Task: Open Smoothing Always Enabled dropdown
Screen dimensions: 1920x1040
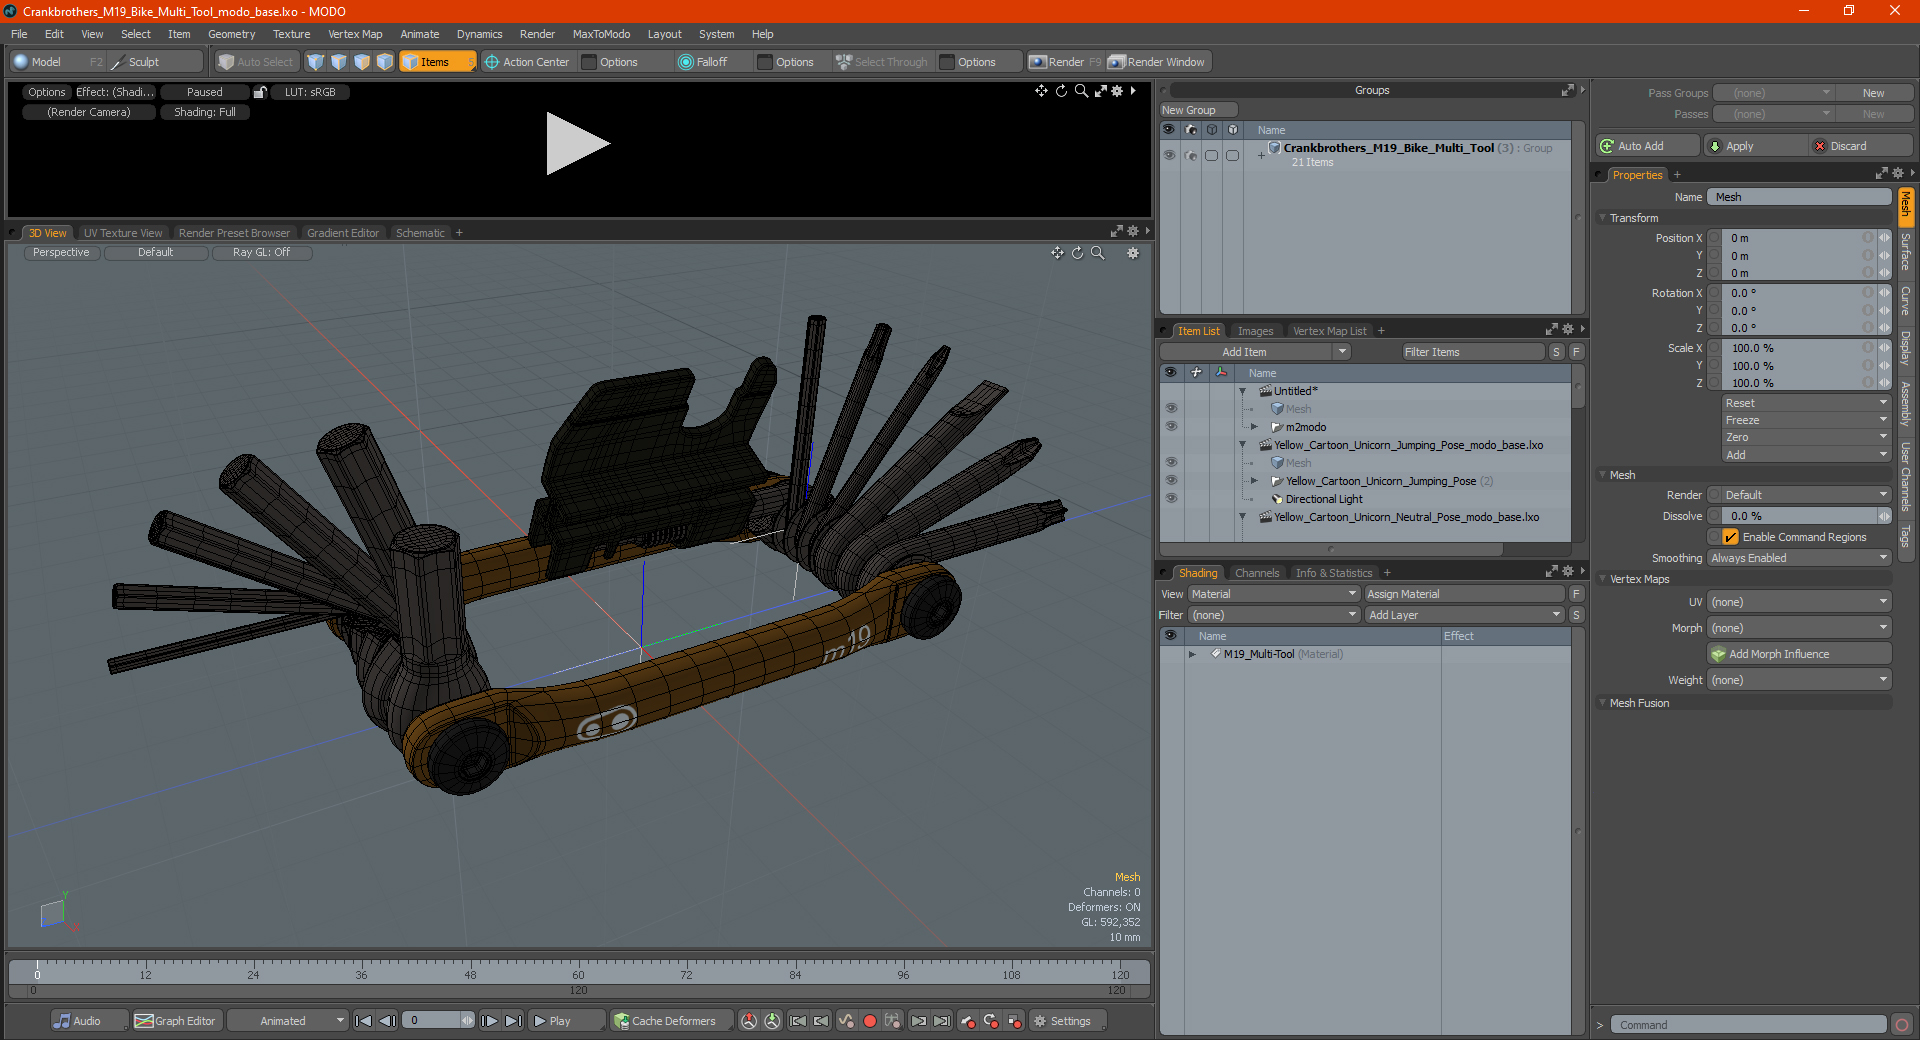Action: 1799,558
